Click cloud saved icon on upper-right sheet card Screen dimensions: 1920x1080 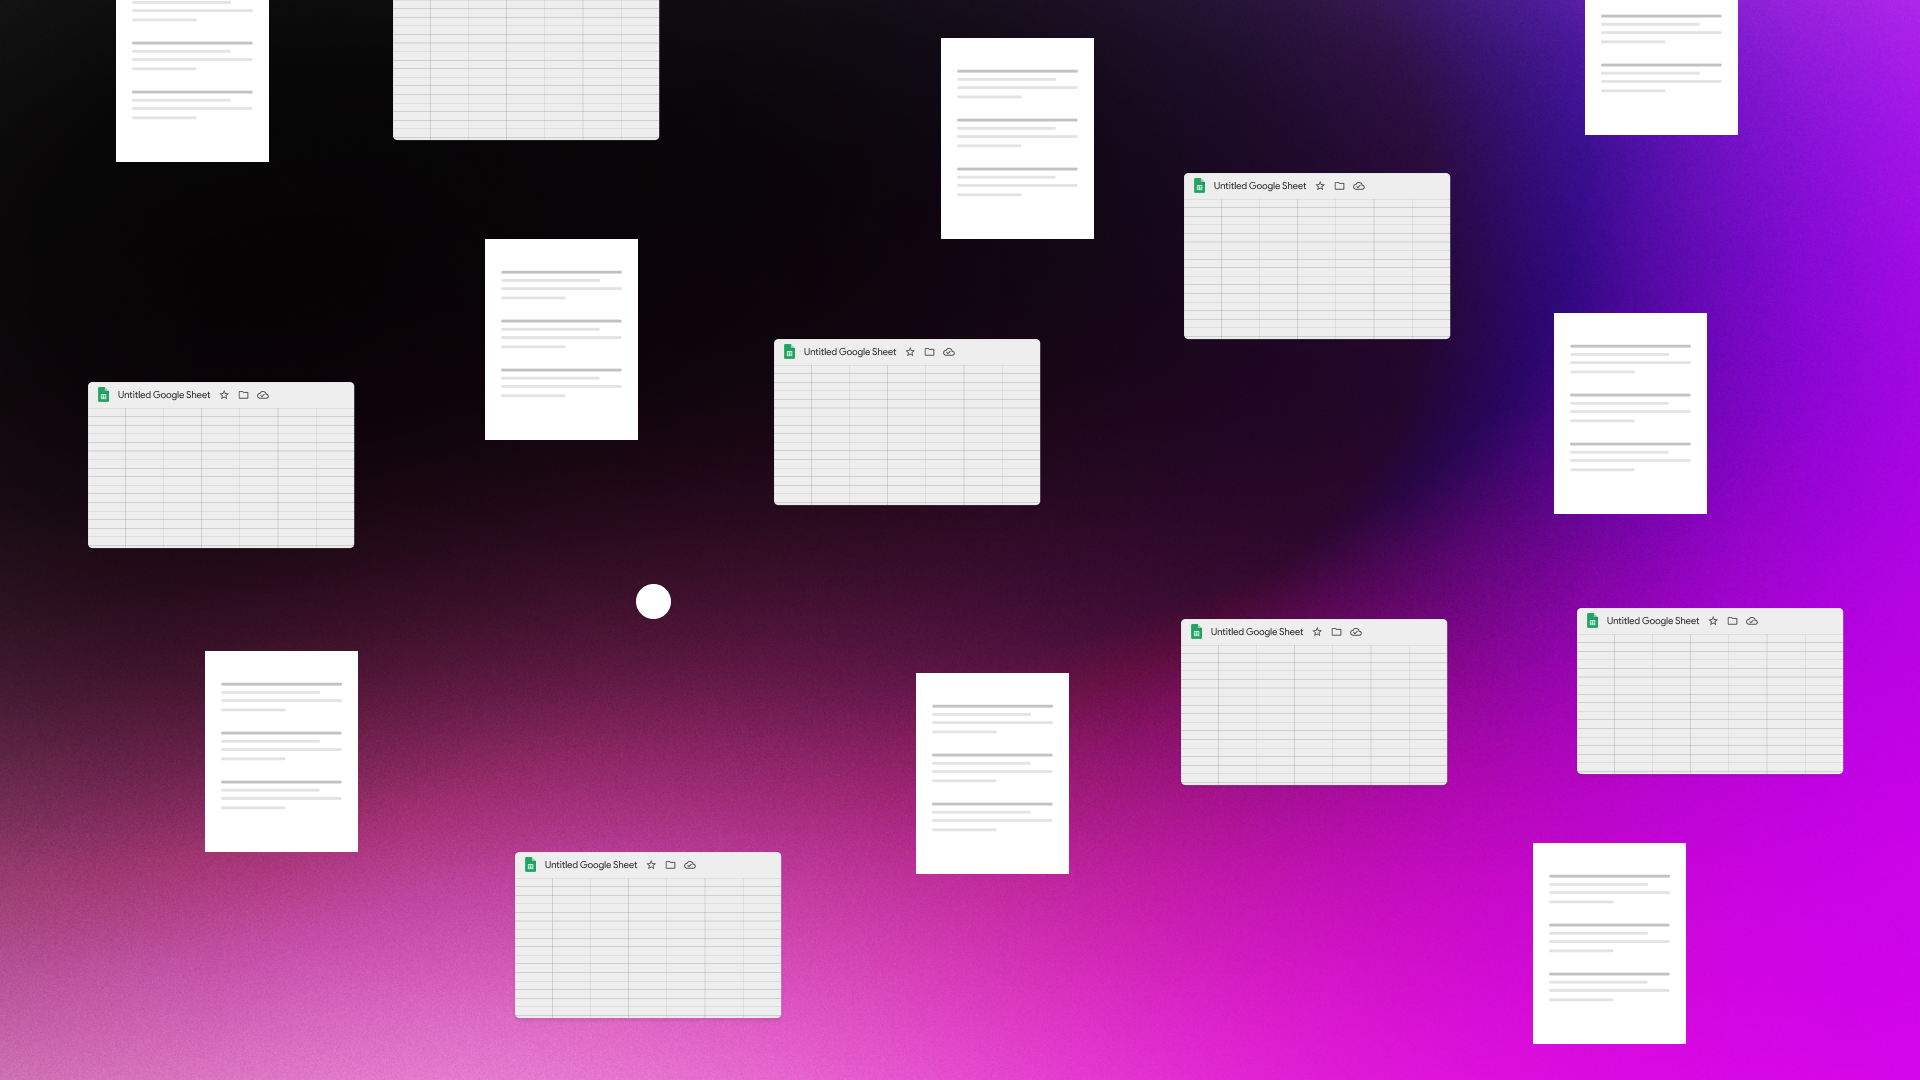coord(1359,186)
